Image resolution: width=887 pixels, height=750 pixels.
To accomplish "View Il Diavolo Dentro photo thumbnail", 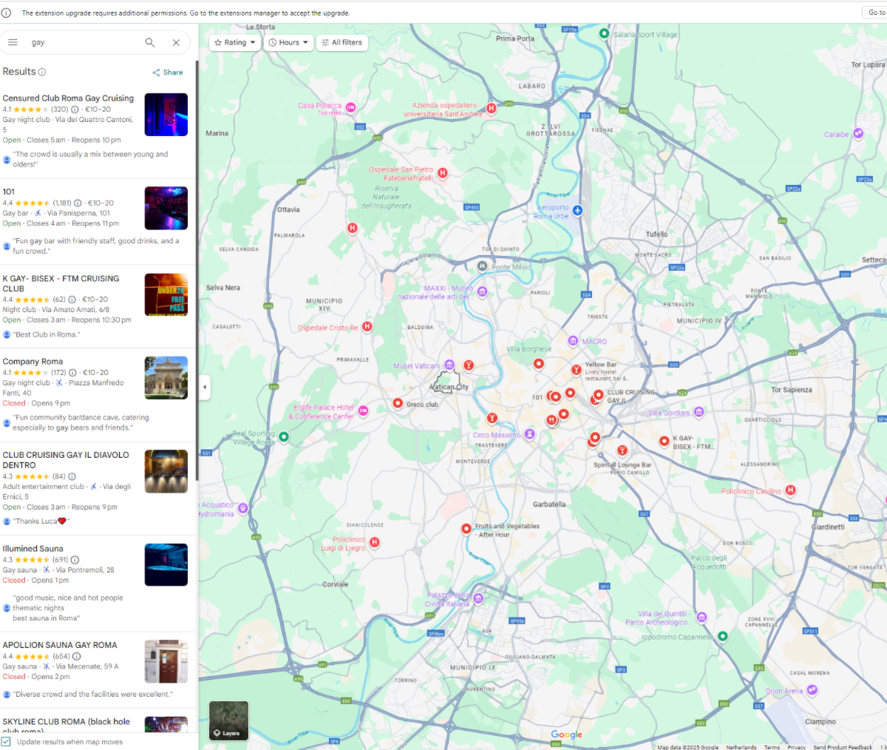I will pos(166,472).
